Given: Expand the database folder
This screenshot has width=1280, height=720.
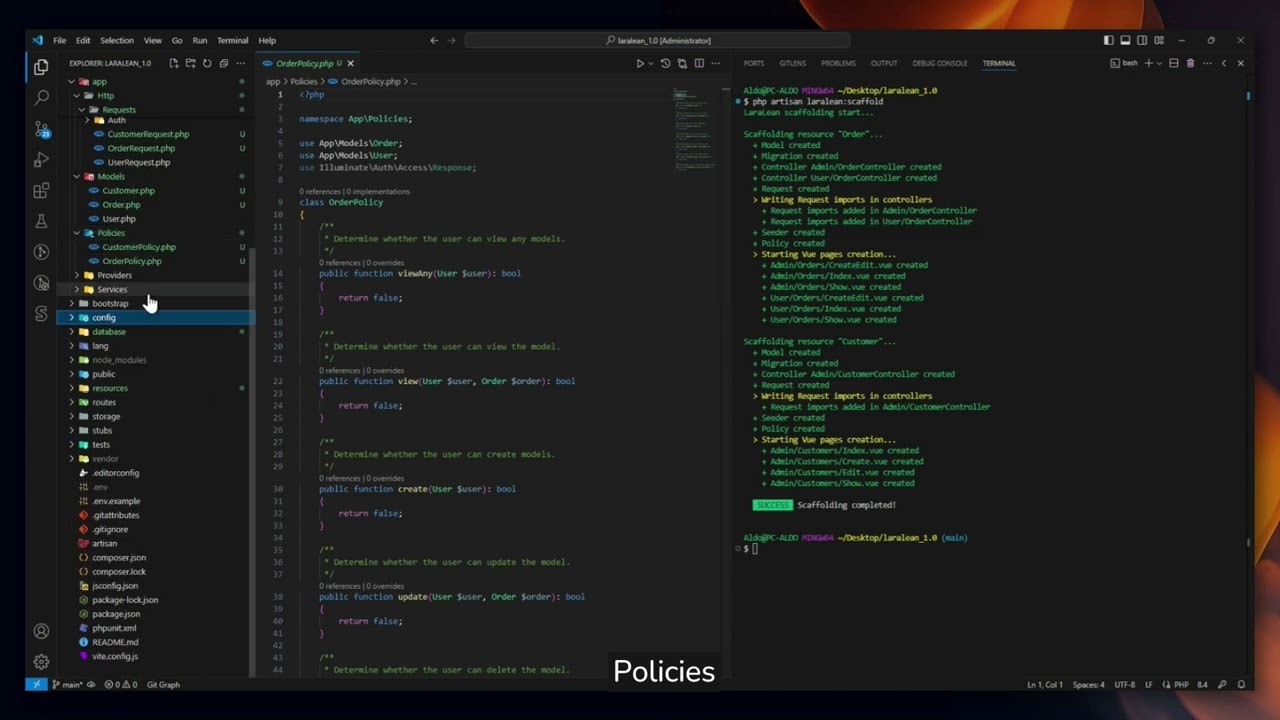Looking at the screenshot, I should [x=72, y=332].
